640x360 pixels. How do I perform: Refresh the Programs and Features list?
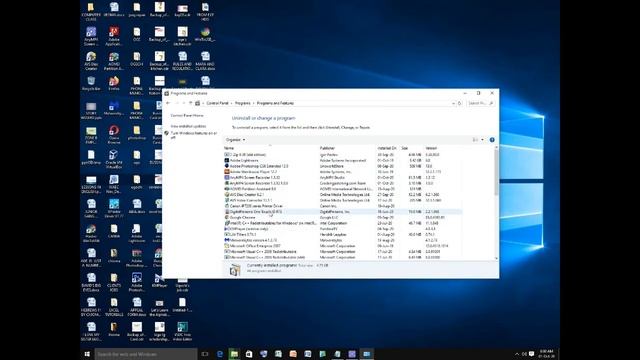[x=460, y=103]
